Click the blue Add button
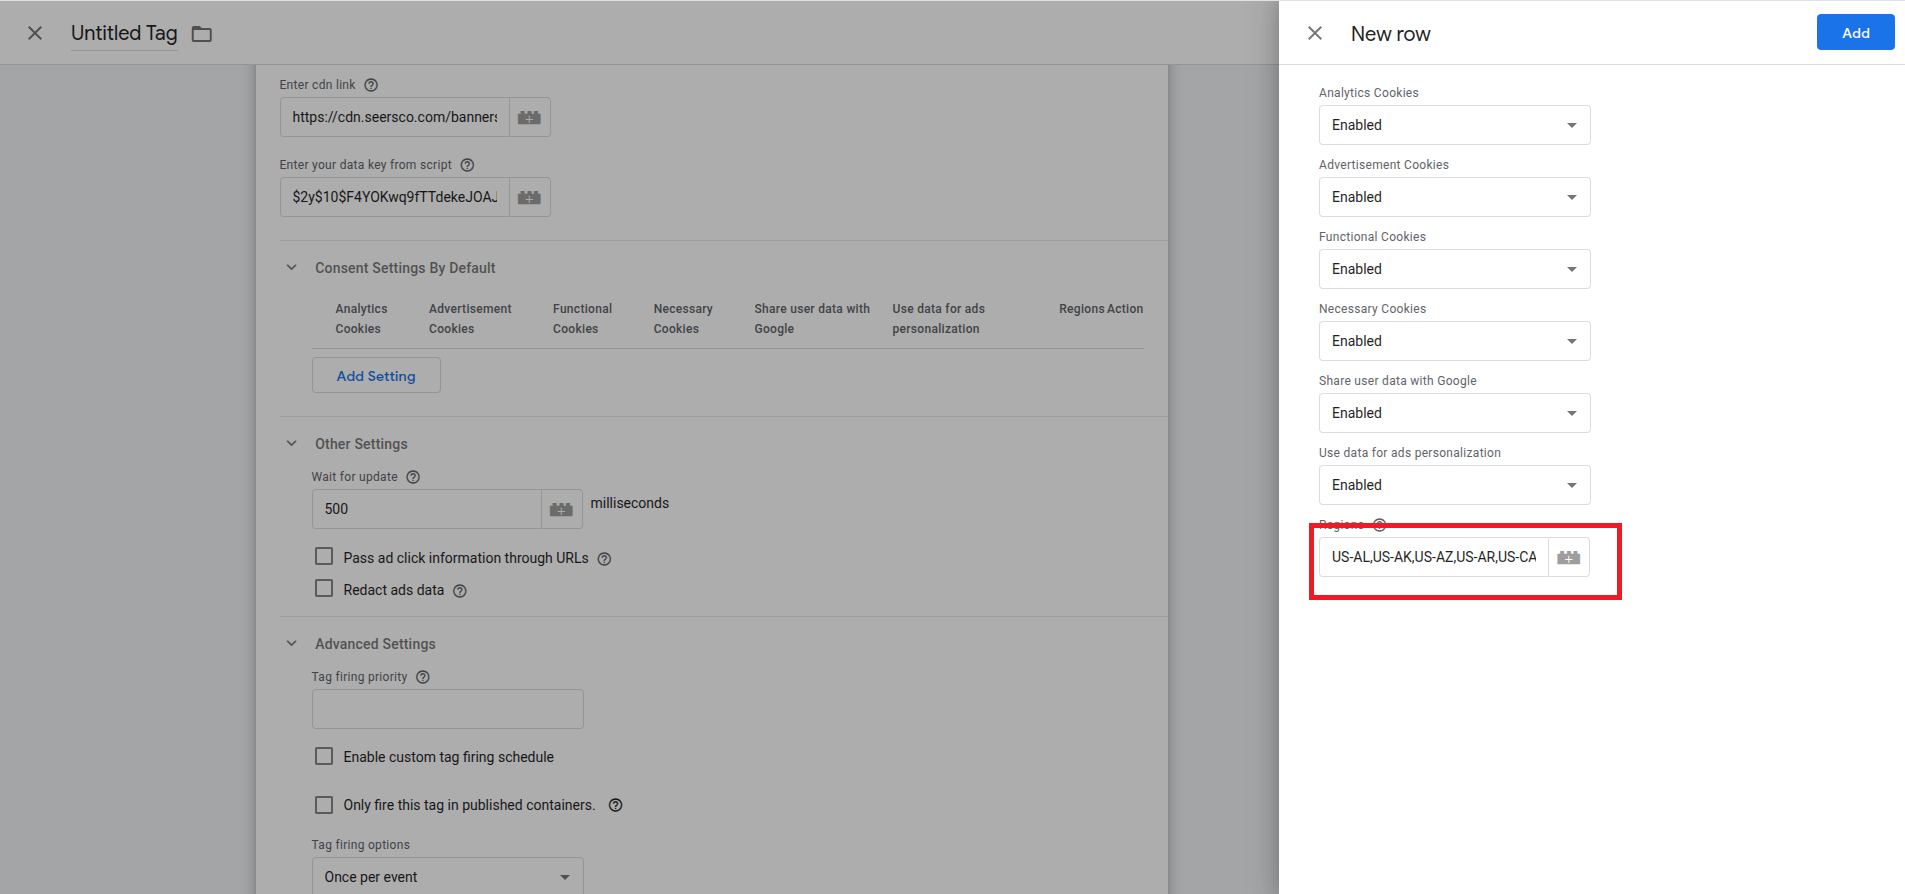 click(x=1855, y=33)
